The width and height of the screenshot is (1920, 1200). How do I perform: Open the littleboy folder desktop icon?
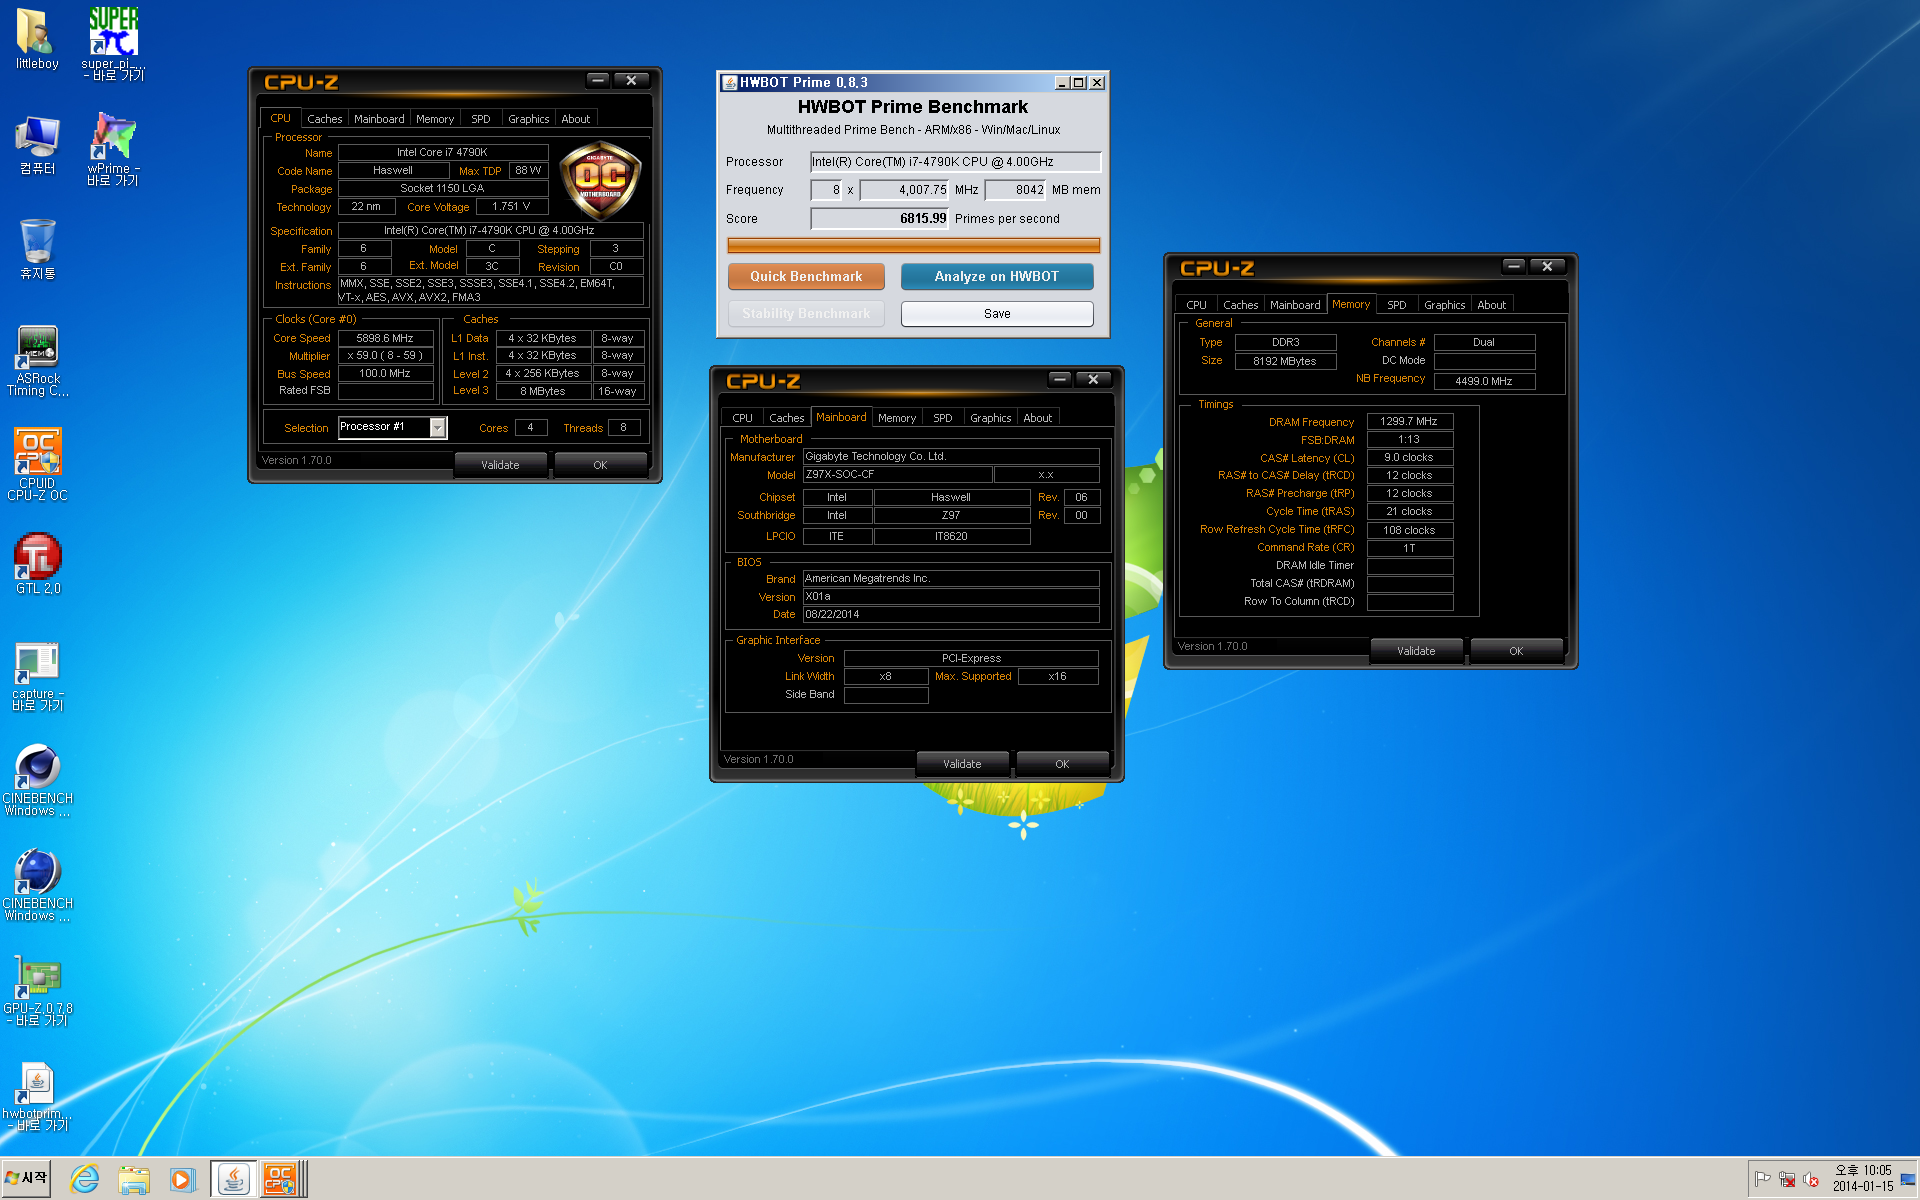[x=37, y=40]
